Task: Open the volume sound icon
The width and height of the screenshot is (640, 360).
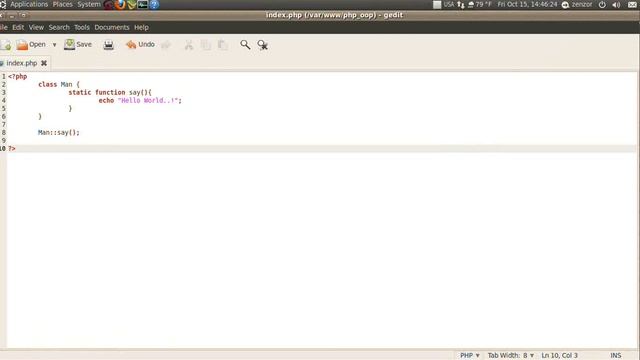Action: pos(616,5)
